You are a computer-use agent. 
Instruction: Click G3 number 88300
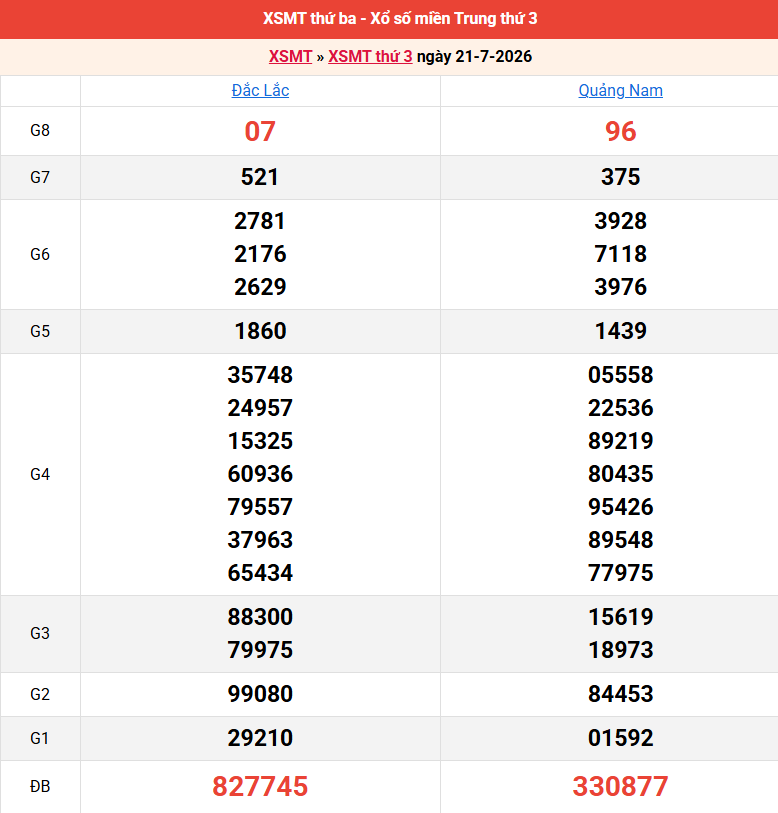(260, 617)
